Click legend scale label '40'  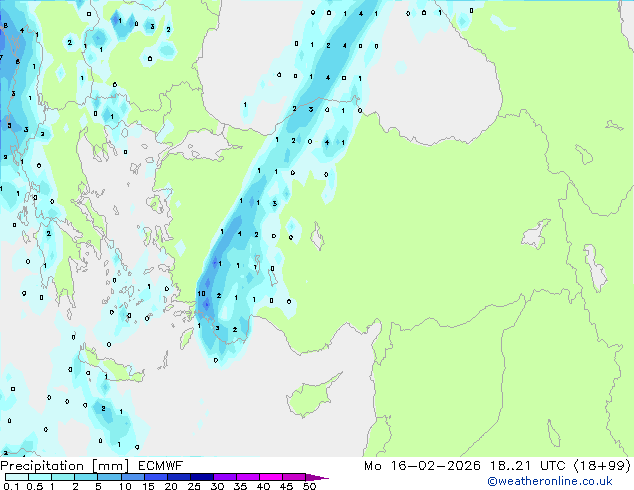pos(263,486)
